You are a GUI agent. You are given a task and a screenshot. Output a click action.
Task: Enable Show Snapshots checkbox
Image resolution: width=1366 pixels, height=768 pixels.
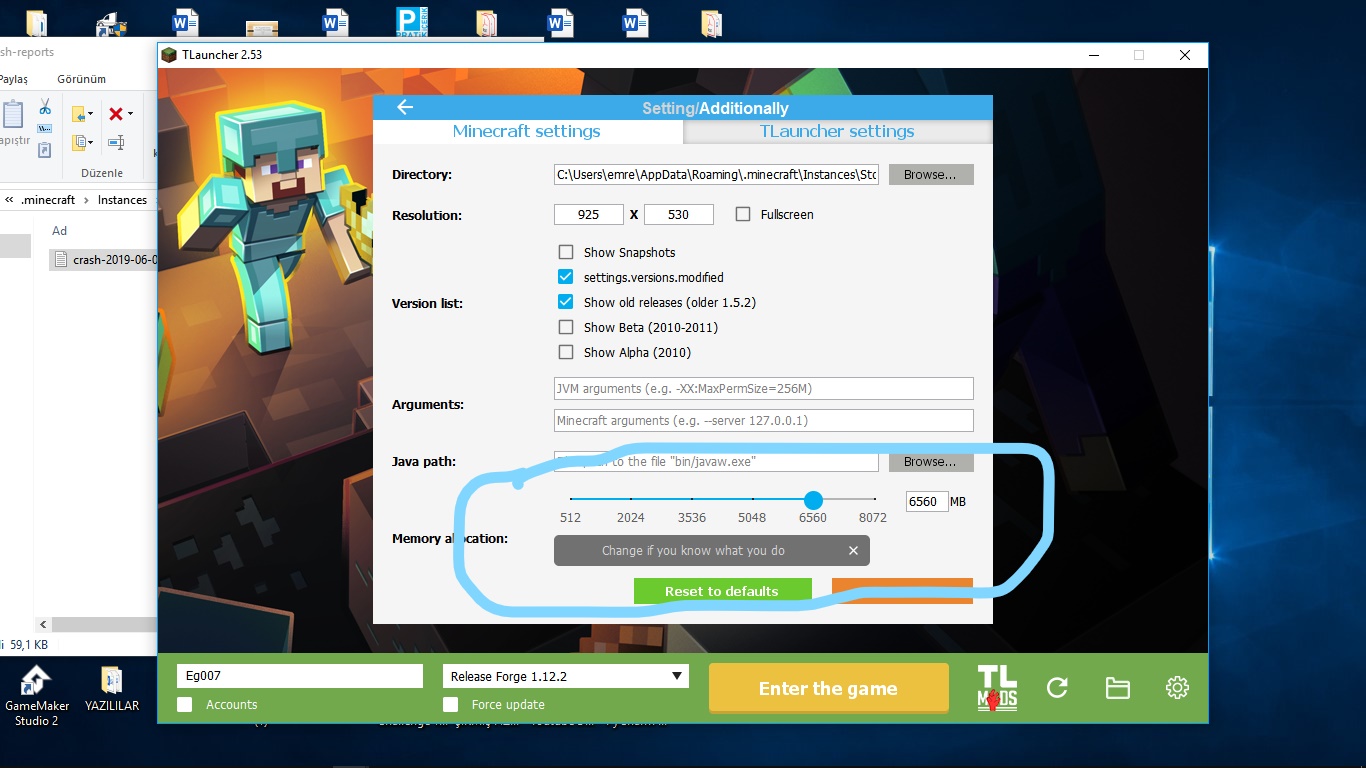pyautogui.click(x=566, y=252)
